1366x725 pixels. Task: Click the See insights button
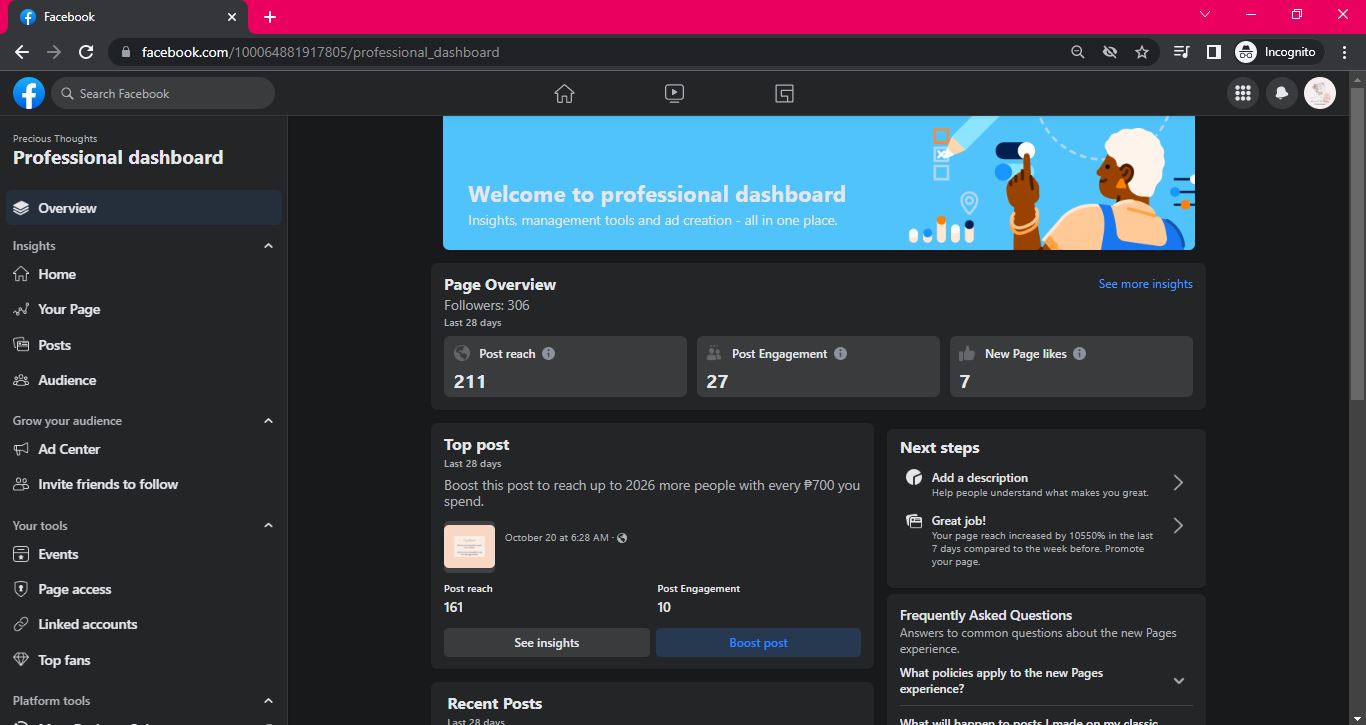[x=547, y=643]
